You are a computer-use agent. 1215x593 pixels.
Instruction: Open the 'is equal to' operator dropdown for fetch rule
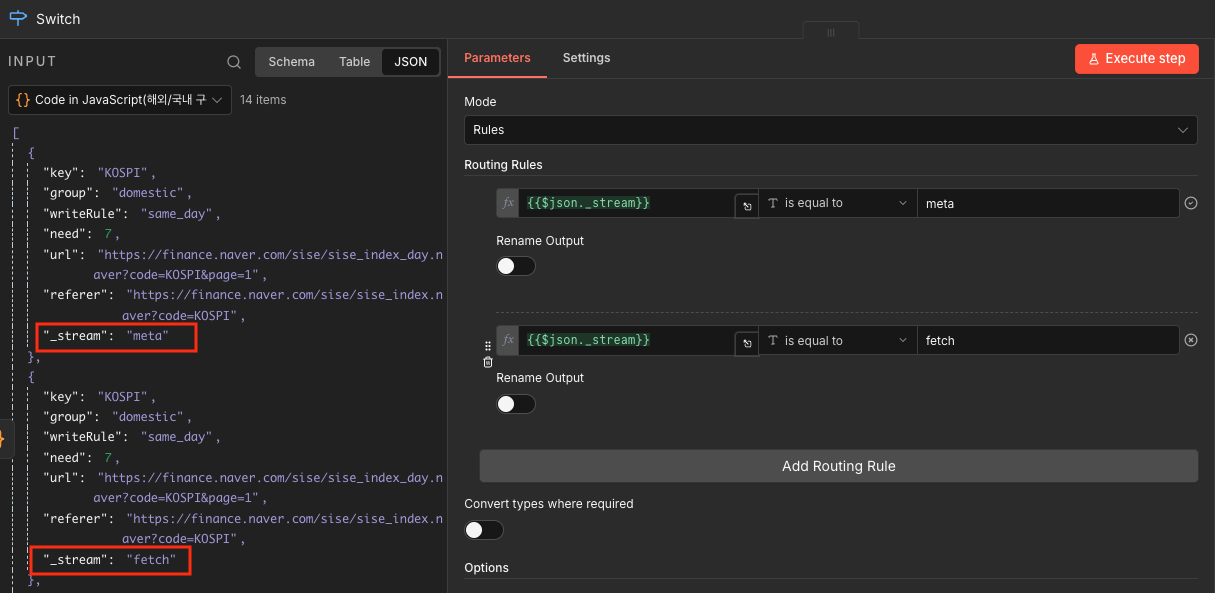click(x=838, y=340)
